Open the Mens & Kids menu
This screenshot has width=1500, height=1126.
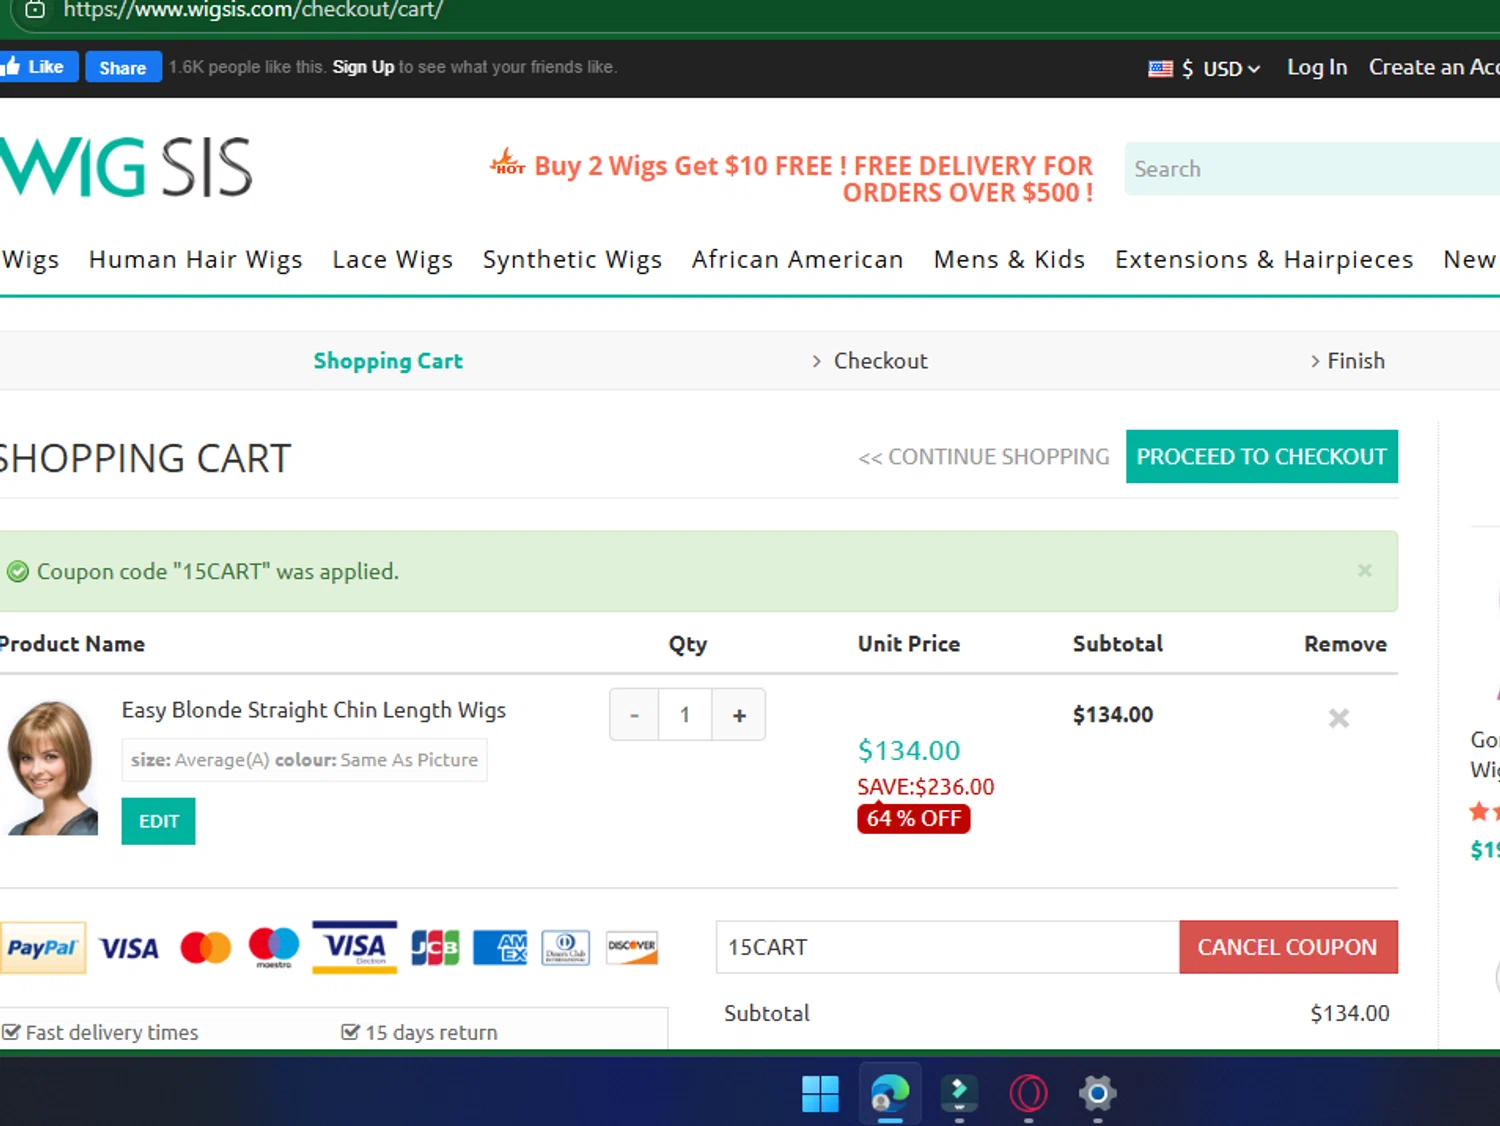[1009, 260]
